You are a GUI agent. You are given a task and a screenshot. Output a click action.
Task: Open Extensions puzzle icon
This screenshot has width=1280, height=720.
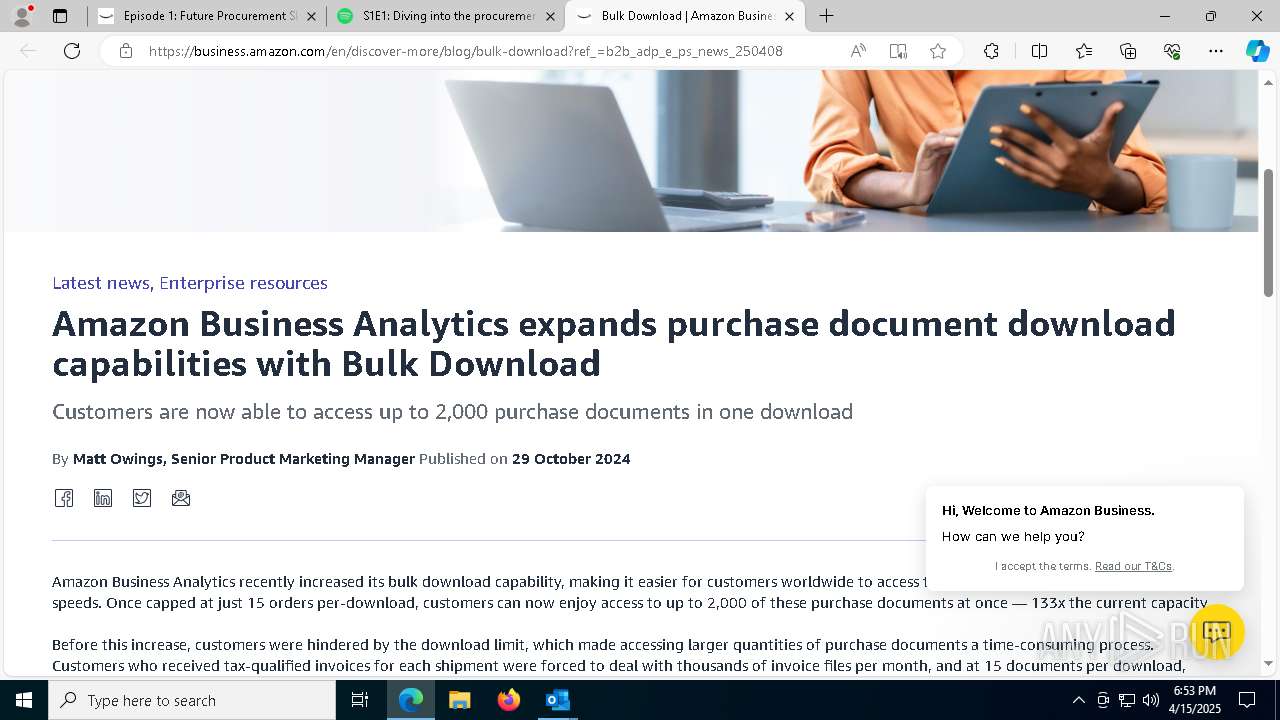click(991, 51)
